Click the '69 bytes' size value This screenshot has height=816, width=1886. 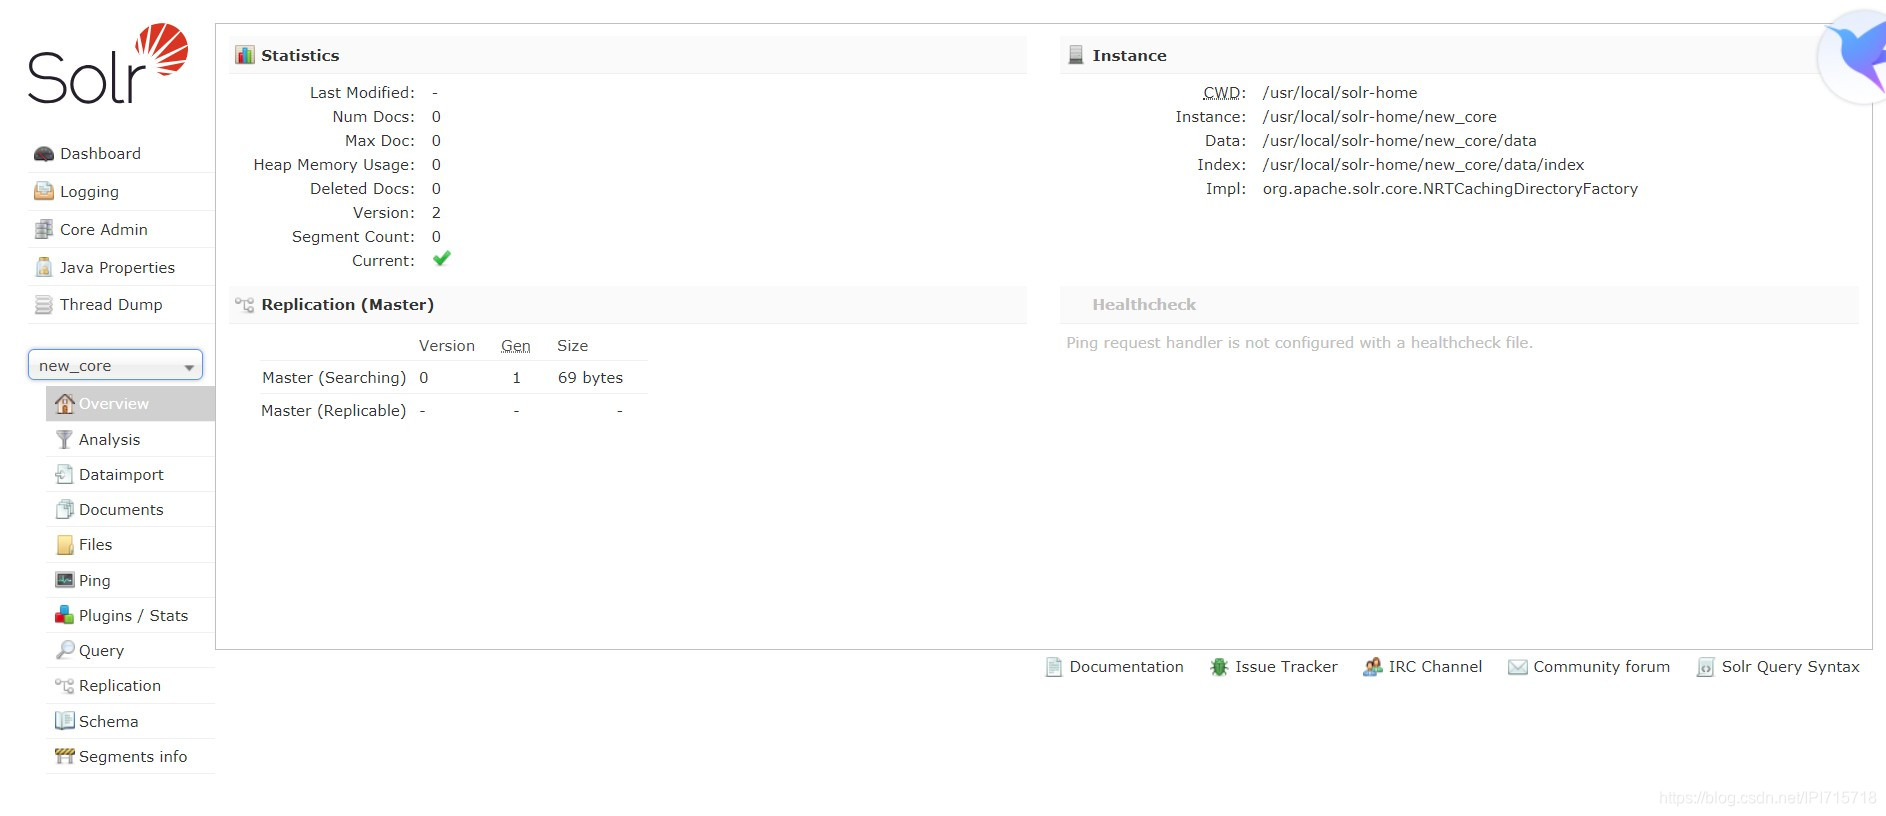point(590,378)
